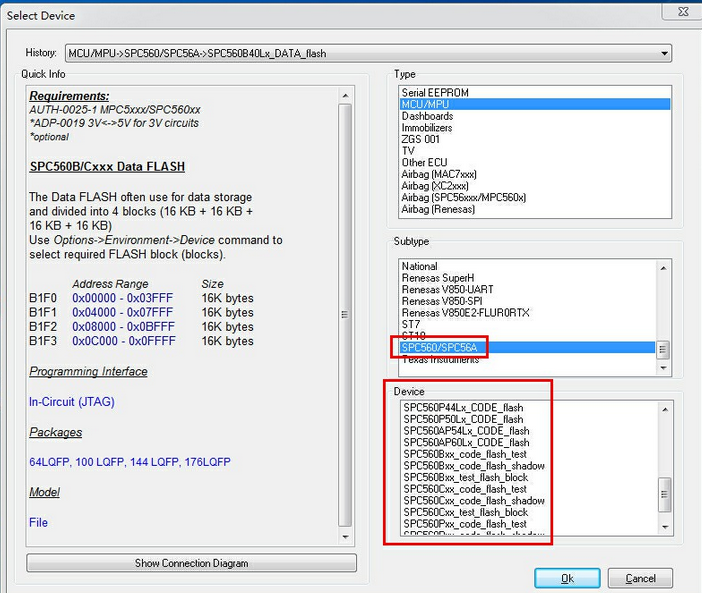Image resolution: width=702 pixels, height=593 pixels.
Task: Click AUTH-0025-1 MPC5xxx/SPC560xx requirement
Action: [115, 110]
